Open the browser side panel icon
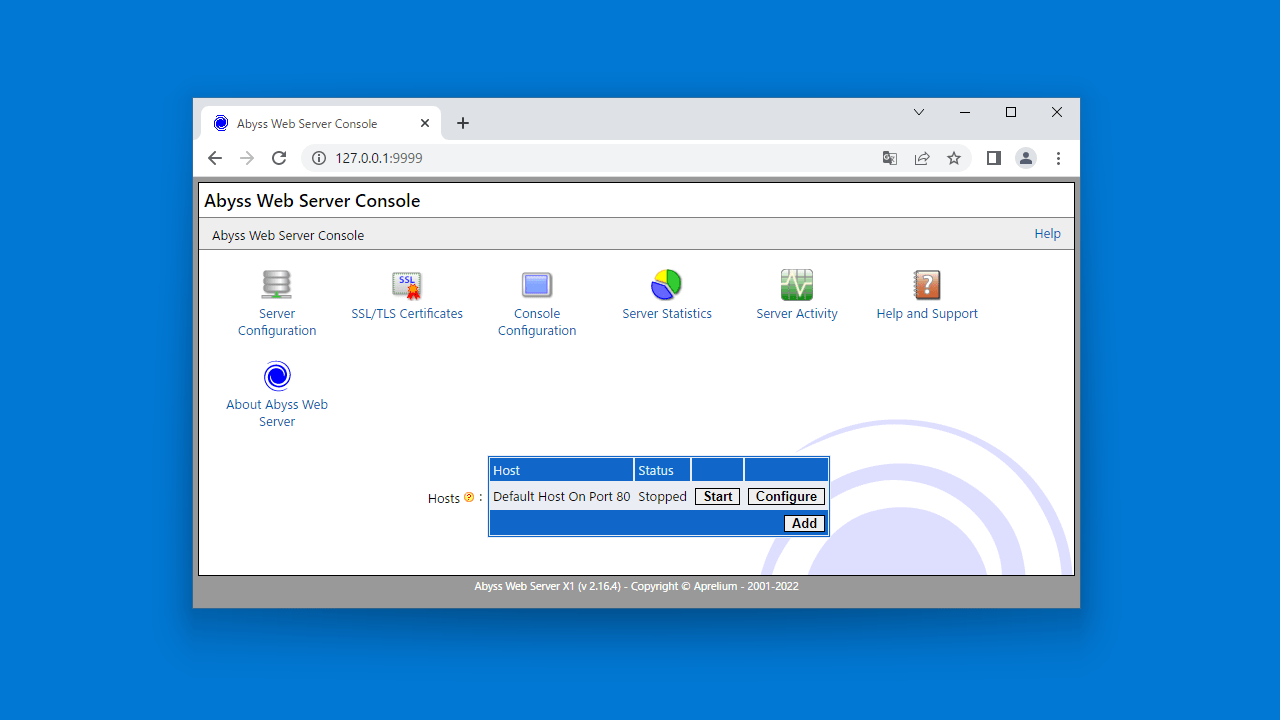 [993, 158]
